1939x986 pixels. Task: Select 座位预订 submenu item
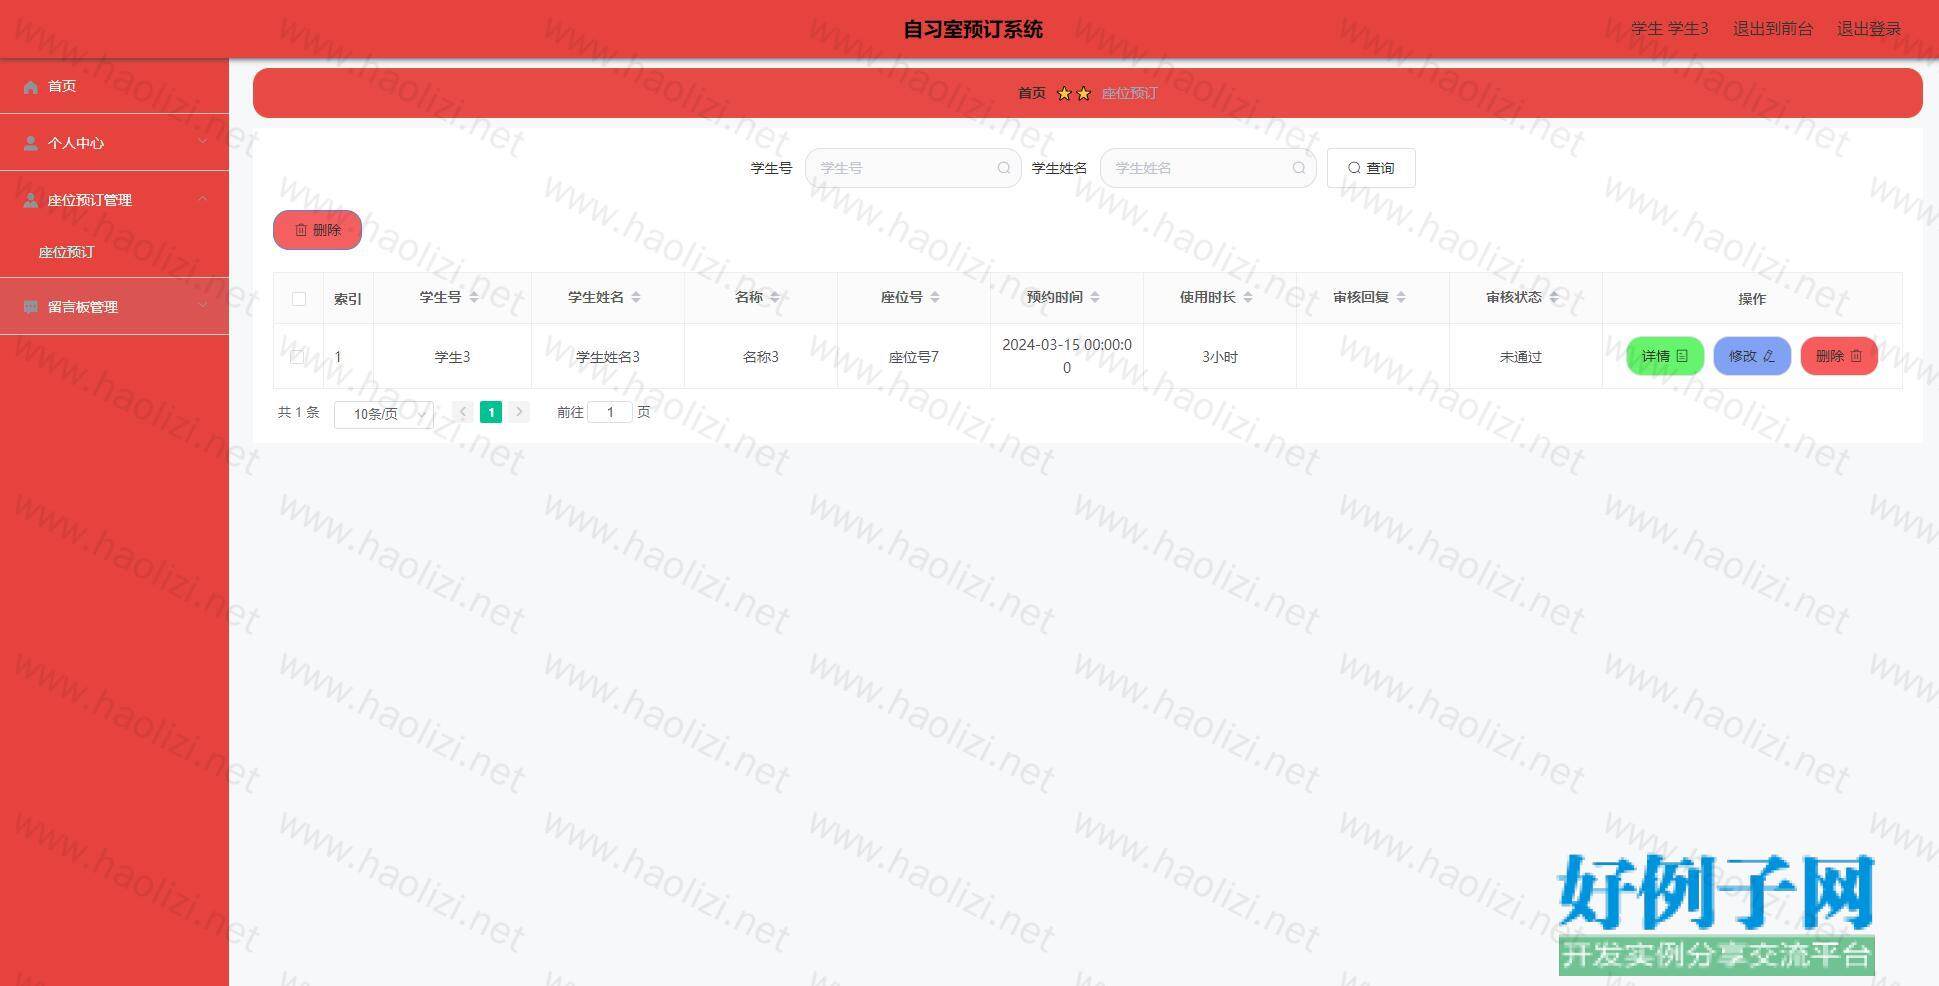[67, 252]
